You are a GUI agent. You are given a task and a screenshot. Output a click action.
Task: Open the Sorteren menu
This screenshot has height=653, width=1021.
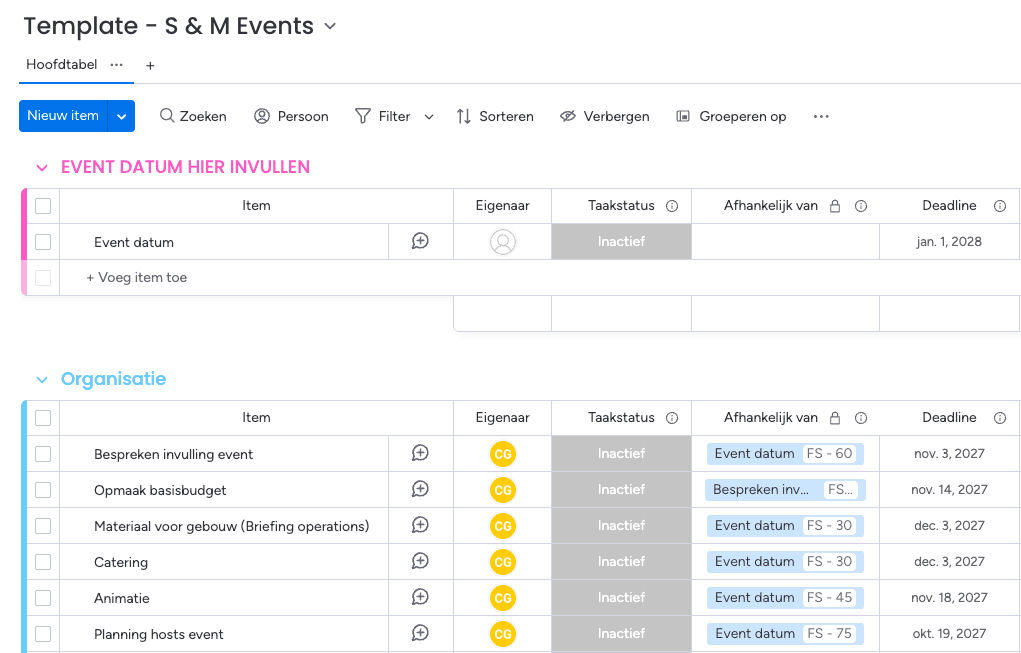click(495, 116)
